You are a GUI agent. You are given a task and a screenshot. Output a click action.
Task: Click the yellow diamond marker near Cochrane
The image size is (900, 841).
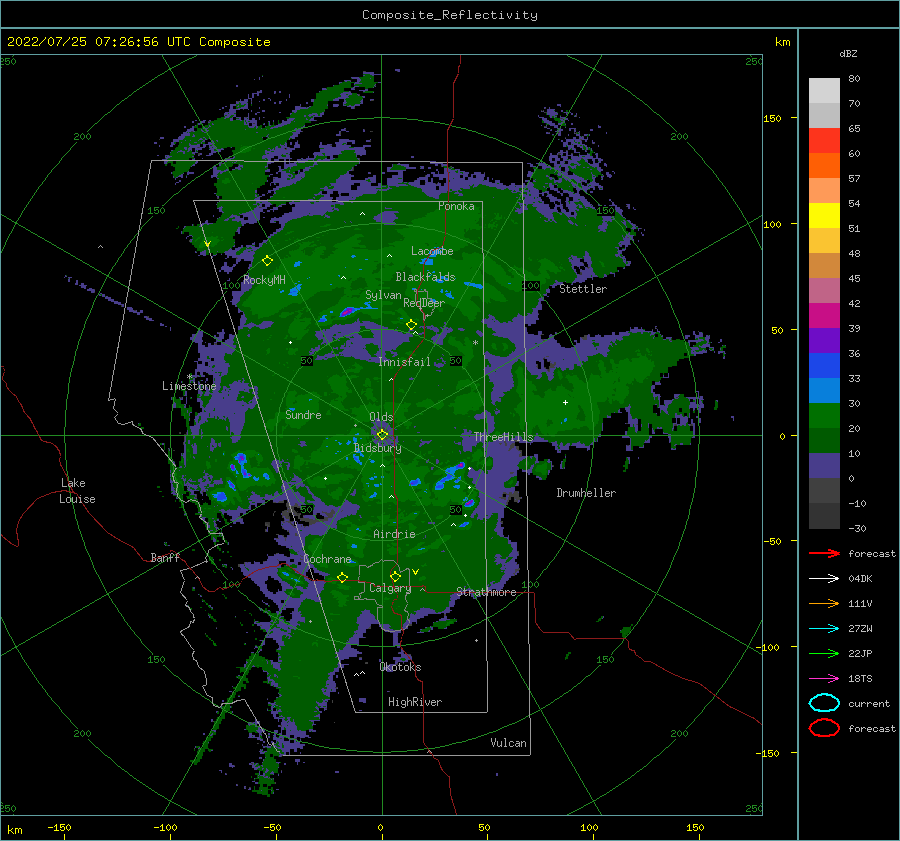[342, 577]
